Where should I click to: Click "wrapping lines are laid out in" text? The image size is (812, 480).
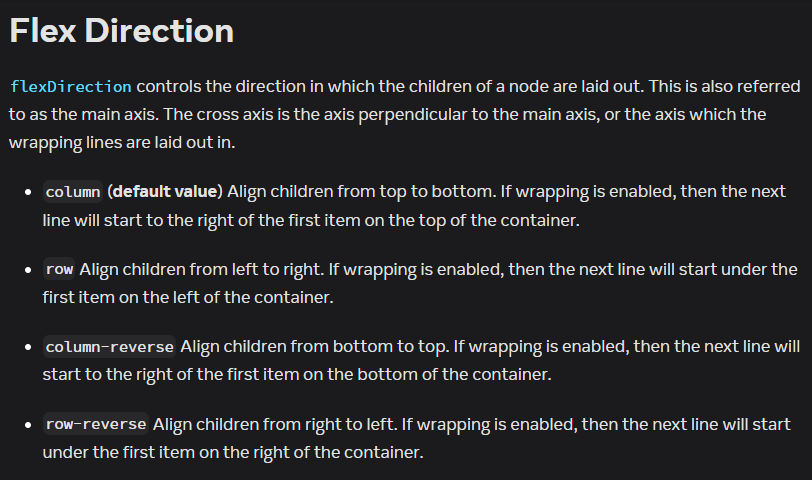122,142
